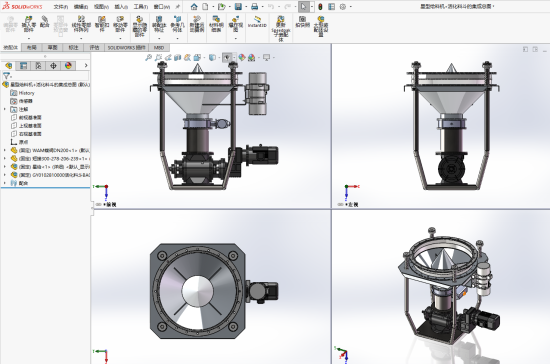Toggle the pin icon next to the menus
Image resolution: width=550 pixels, height=364 pixels.
pos(178,7)
